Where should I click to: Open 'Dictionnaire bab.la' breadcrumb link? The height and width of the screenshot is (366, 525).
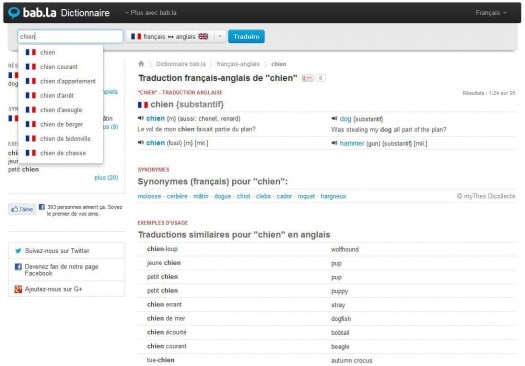(x=181, y=64)
